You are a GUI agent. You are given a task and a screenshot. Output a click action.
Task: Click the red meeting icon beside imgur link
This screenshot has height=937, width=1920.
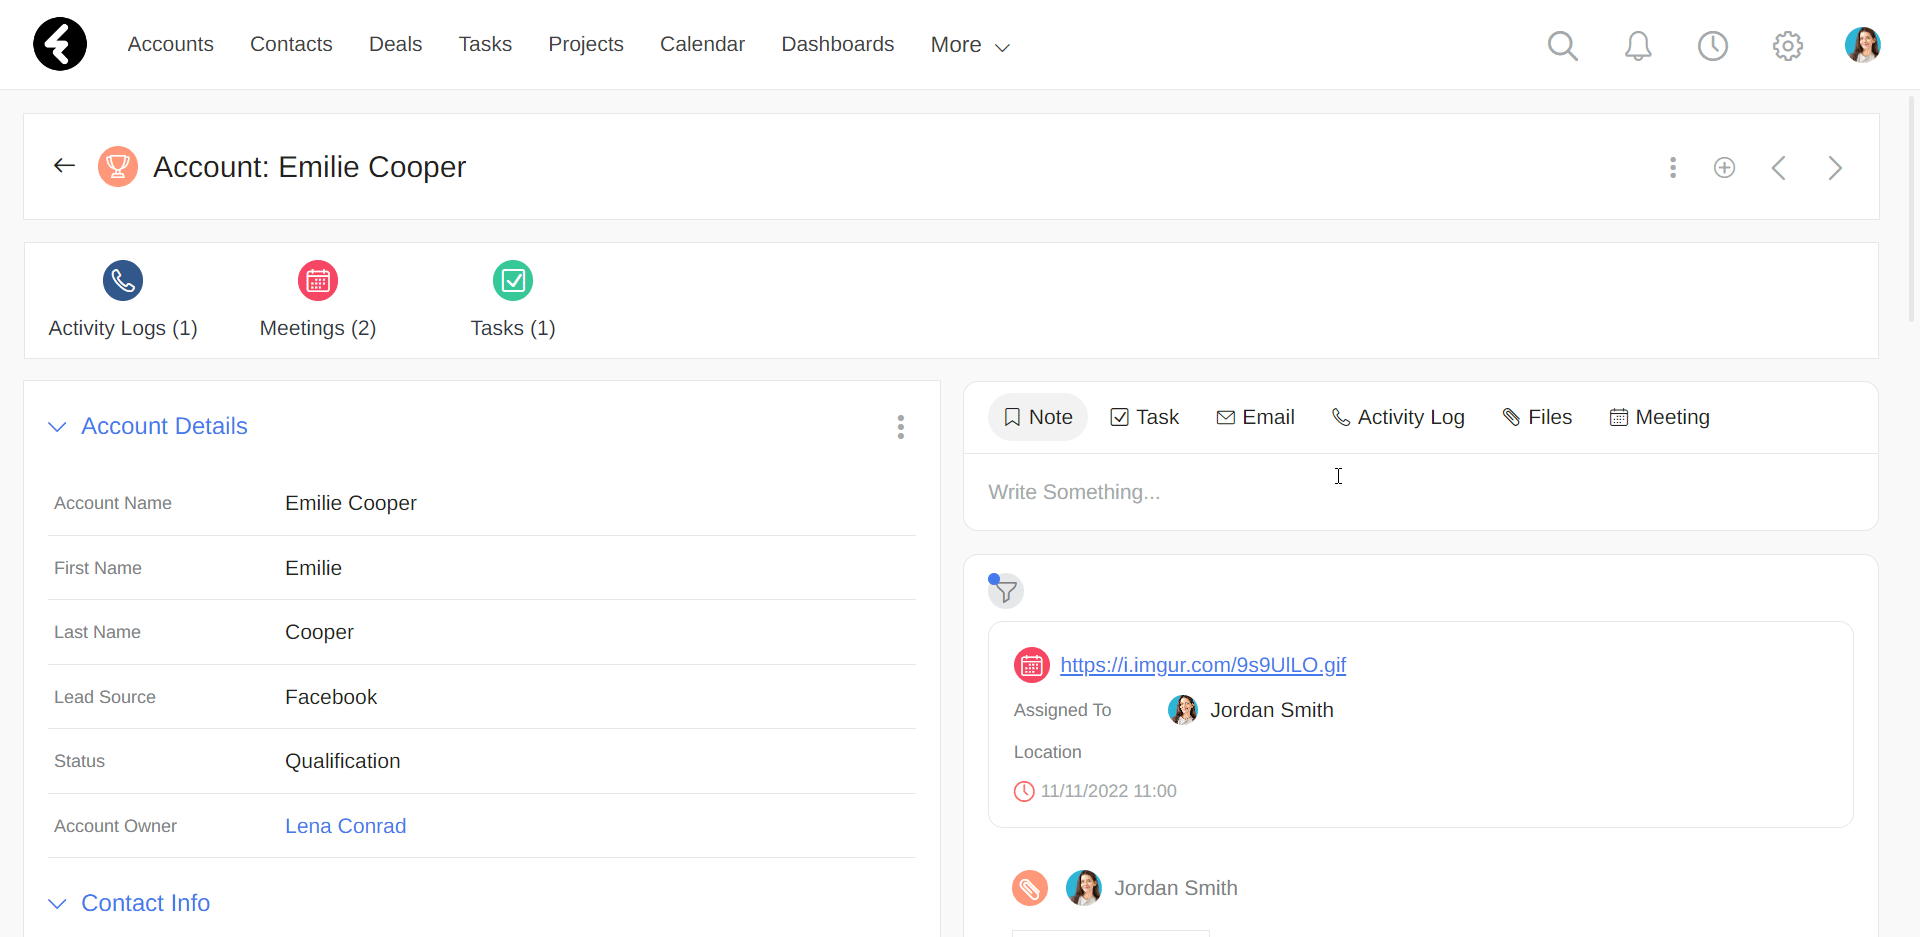[x=1032, y=665]
